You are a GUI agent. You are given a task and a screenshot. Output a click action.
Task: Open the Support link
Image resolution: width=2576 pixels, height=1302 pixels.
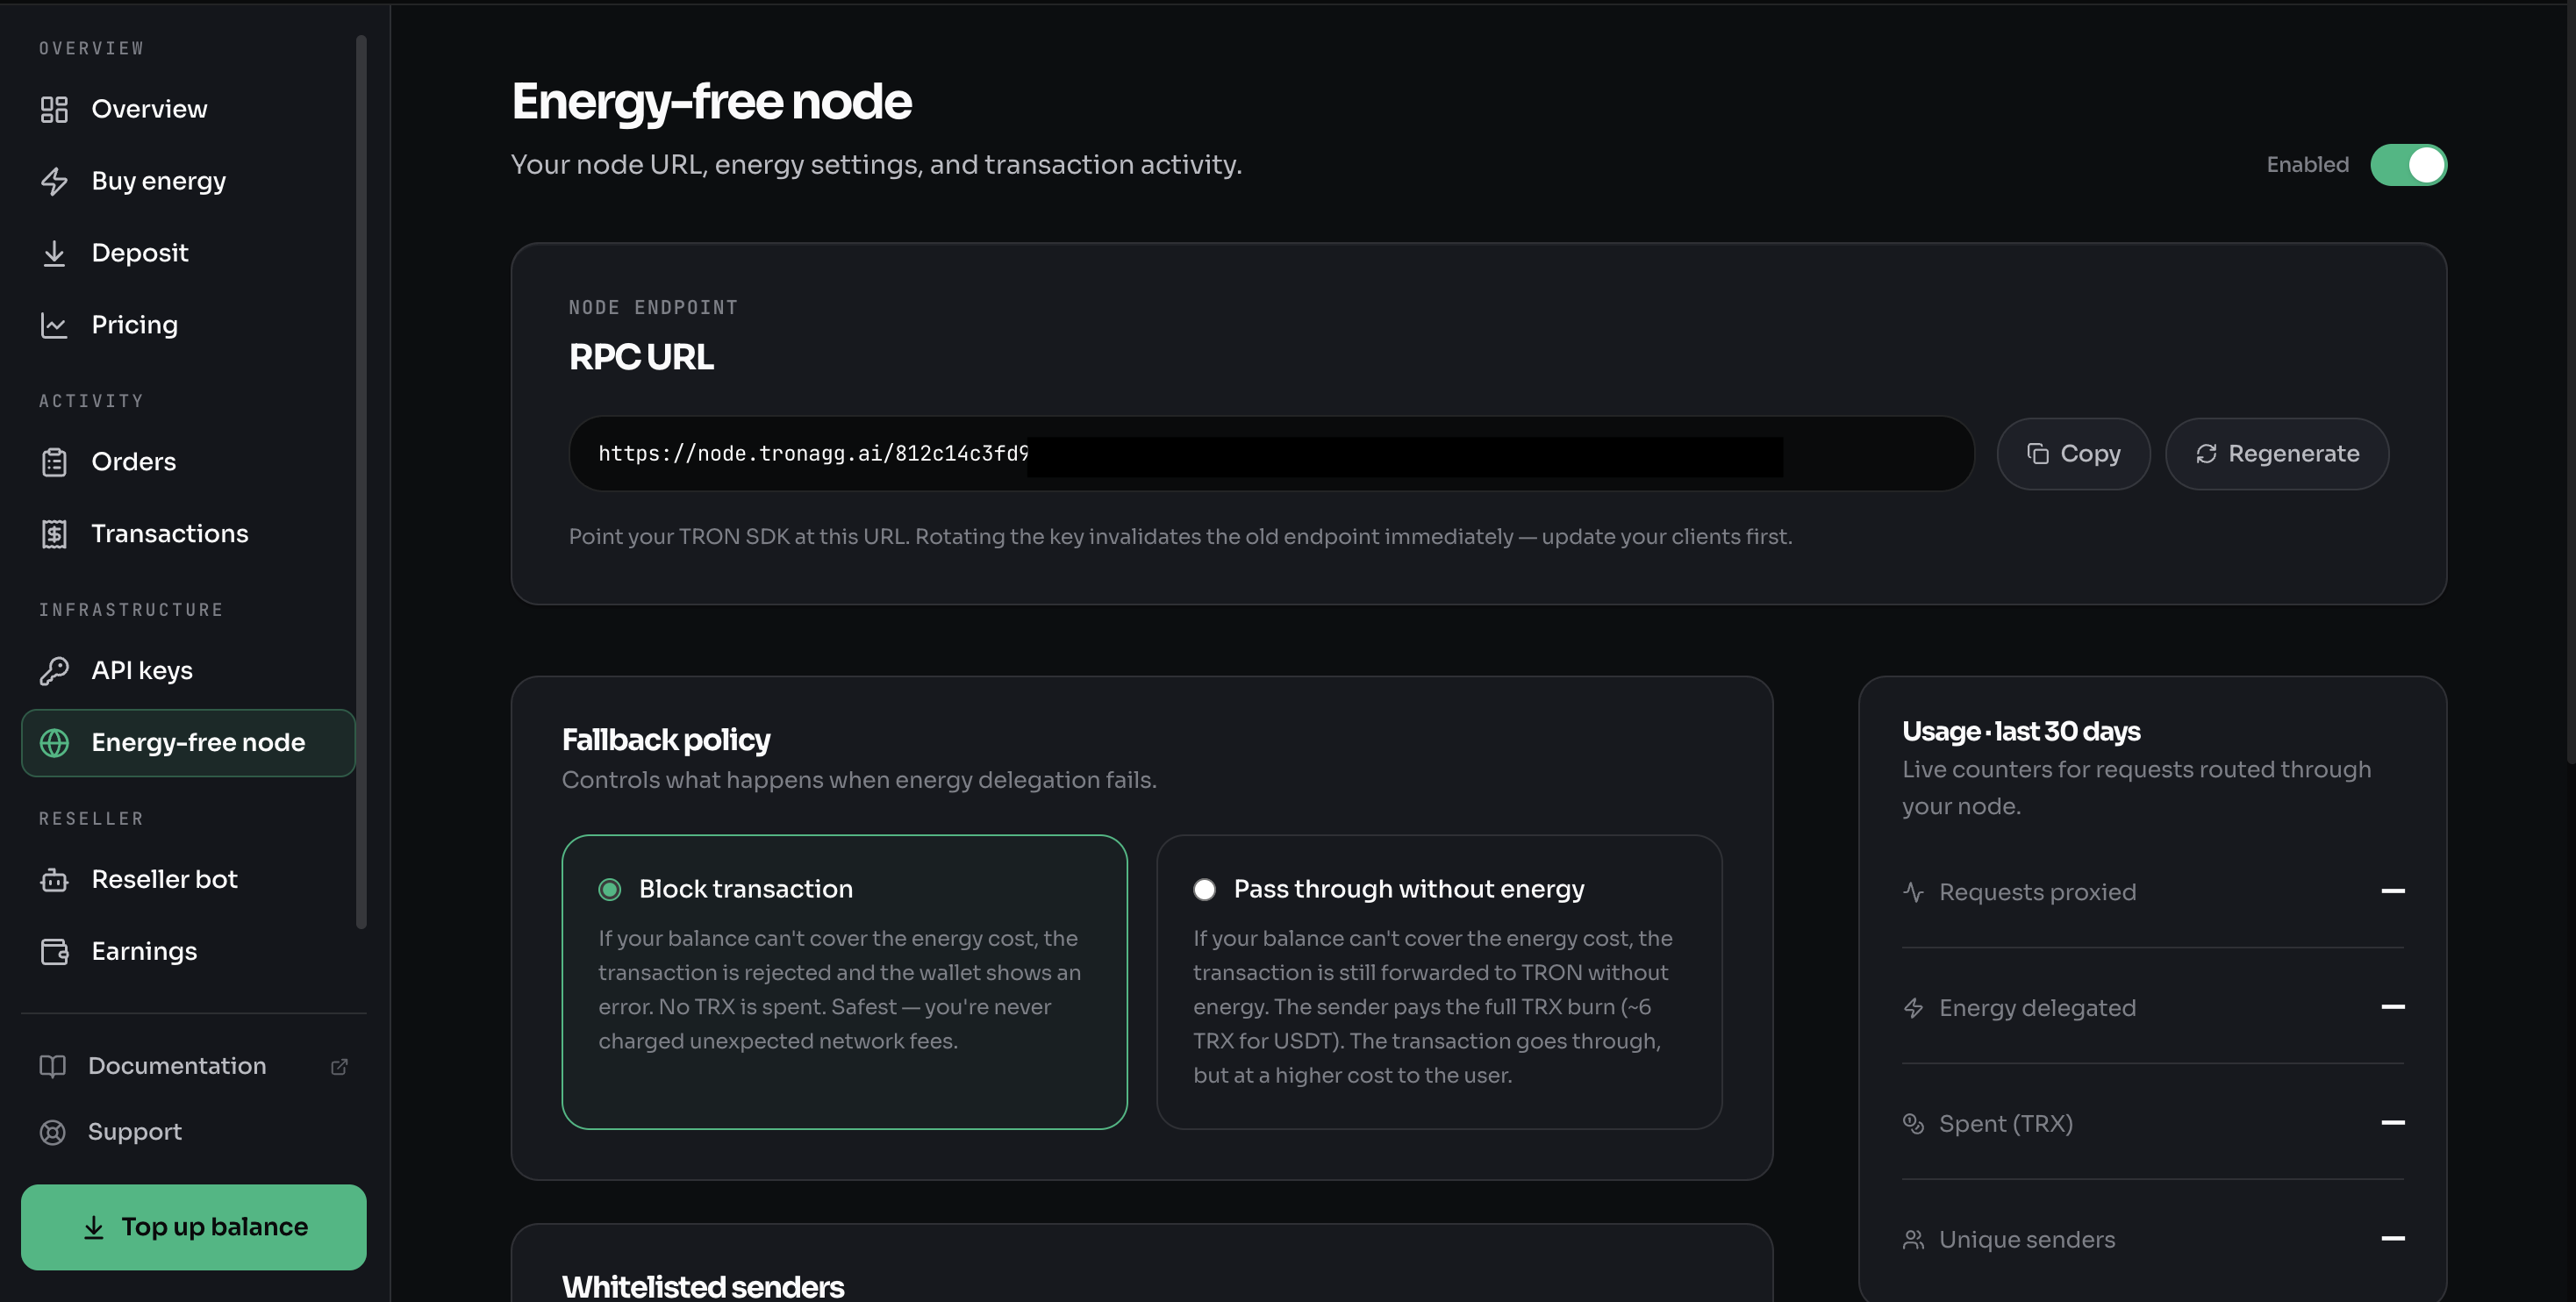click(194, 1132)
